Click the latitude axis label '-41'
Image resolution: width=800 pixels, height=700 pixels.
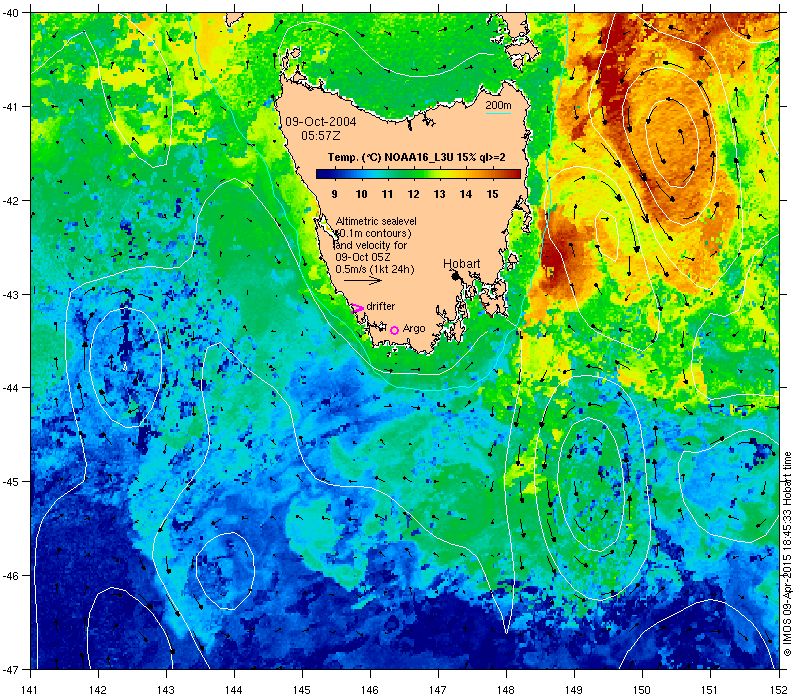click(x=10, y=107)
